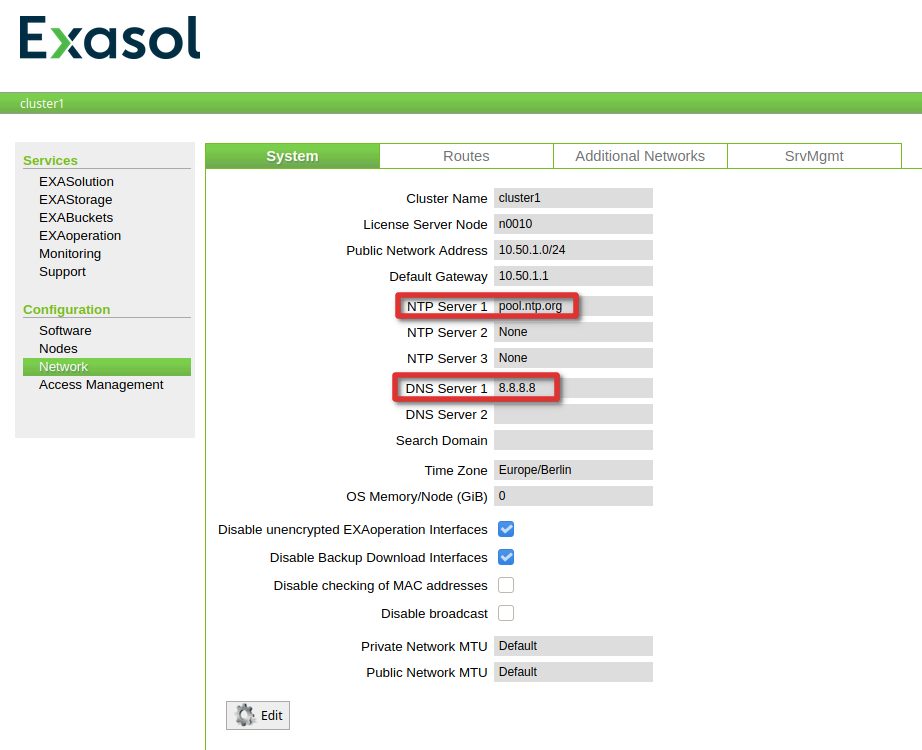922x750 pixels.
Task: Click the Search Domain field
Action: point(573,440)
